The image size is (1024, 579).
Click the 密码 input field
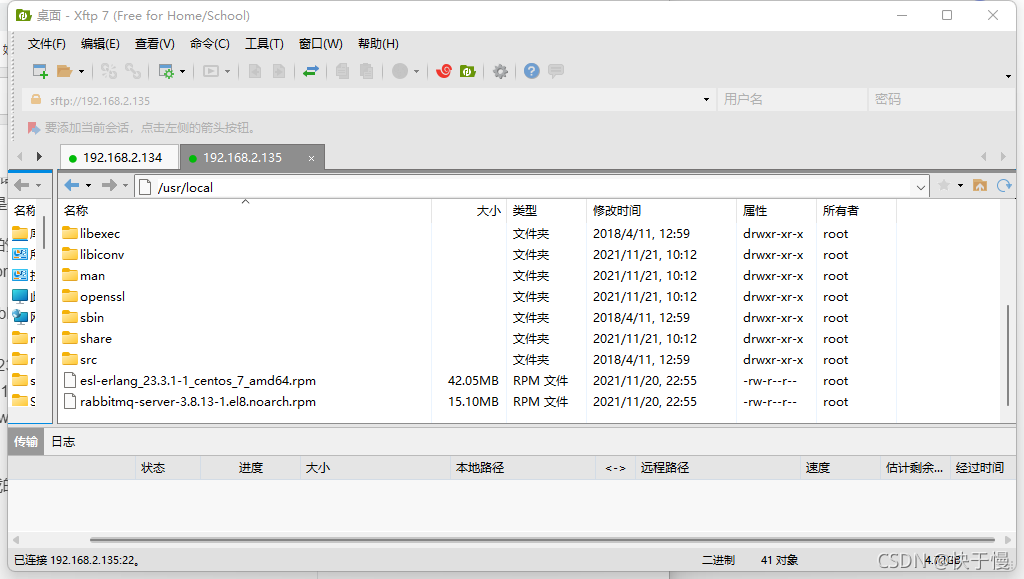(941, 99)
